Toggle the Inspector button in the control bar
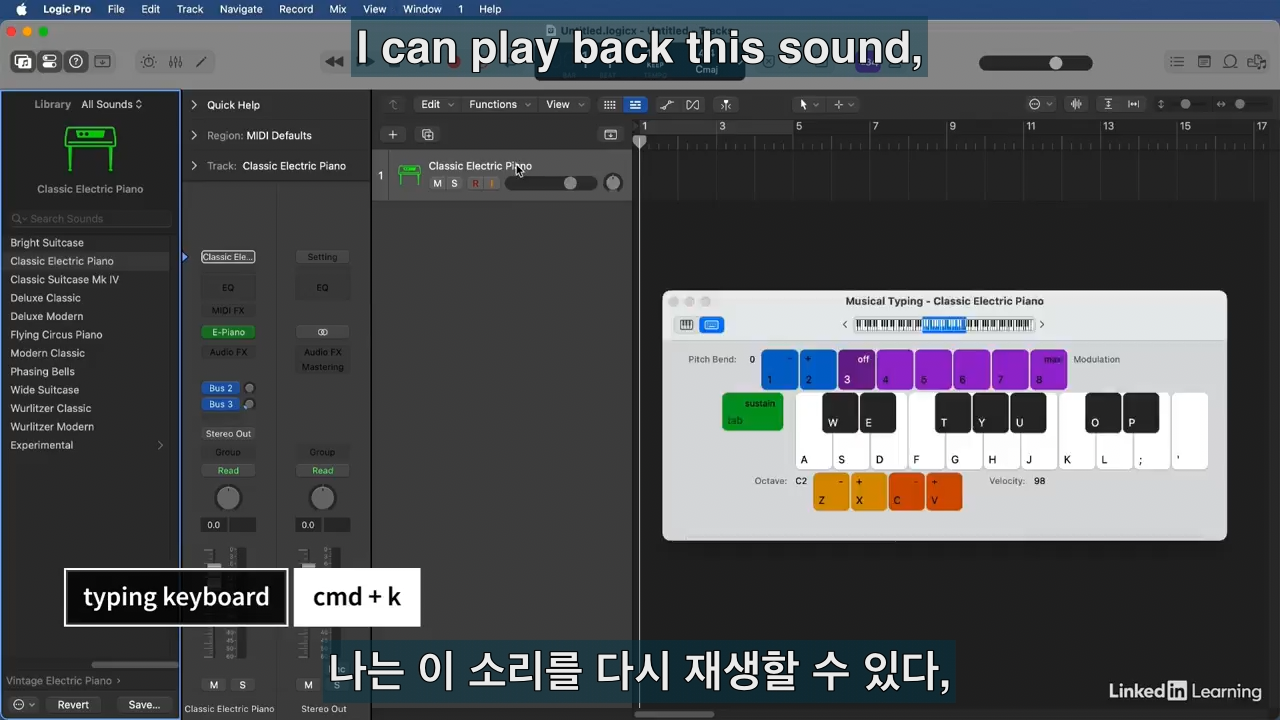Screen dimensions: 1280x720 tap(49, 62)
